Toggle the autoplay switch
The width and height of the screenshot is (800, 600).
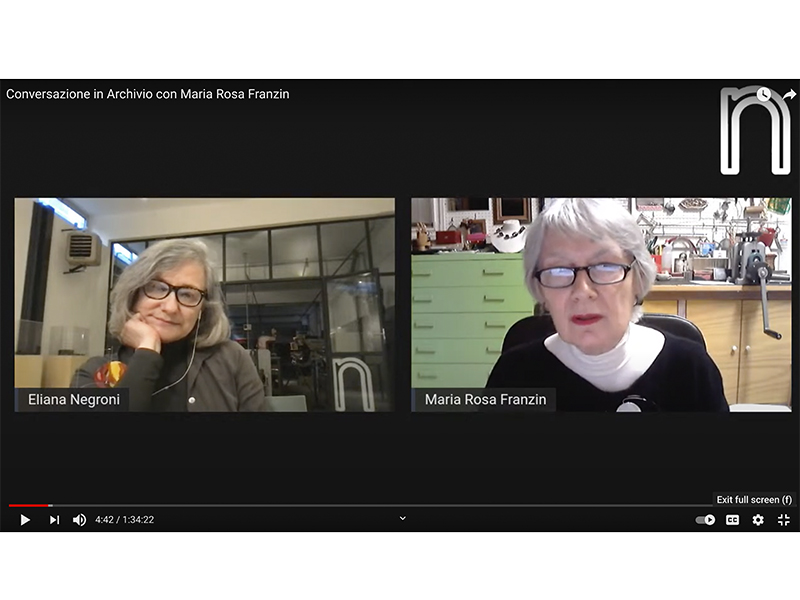[705, 519]
